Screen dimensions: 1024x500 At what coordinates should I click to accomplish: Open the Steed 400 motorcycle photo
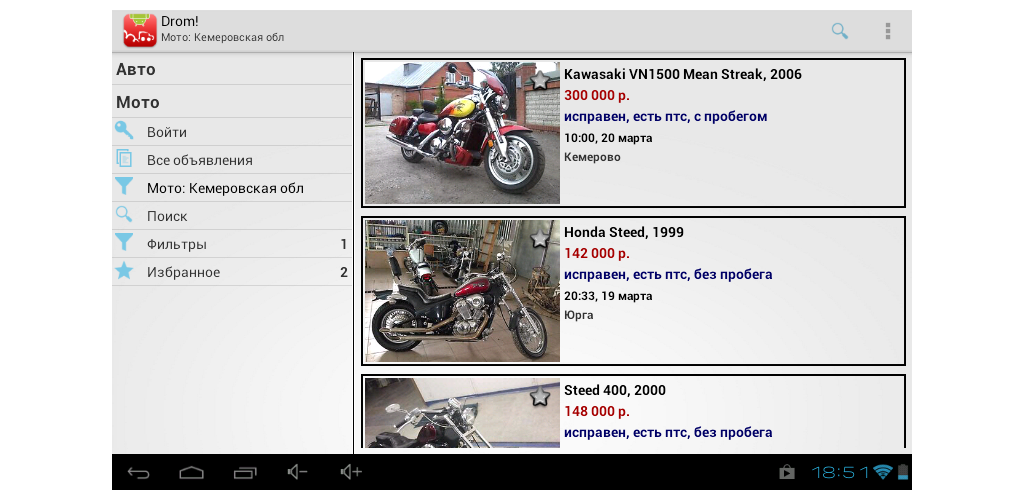462,413
